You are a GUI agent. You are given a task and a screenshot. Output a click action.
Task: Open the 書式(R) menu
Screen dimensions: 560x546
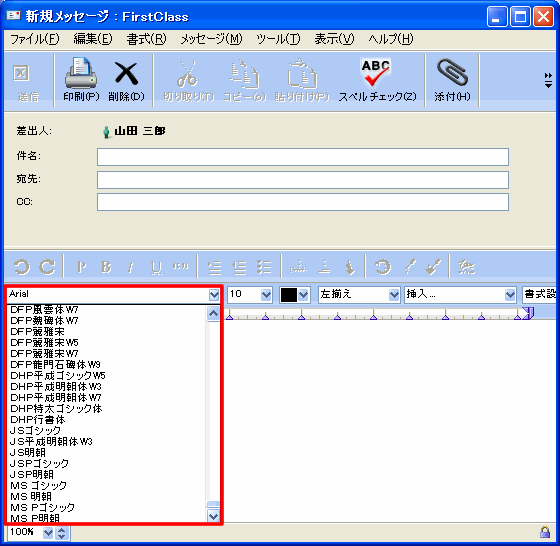146,39
